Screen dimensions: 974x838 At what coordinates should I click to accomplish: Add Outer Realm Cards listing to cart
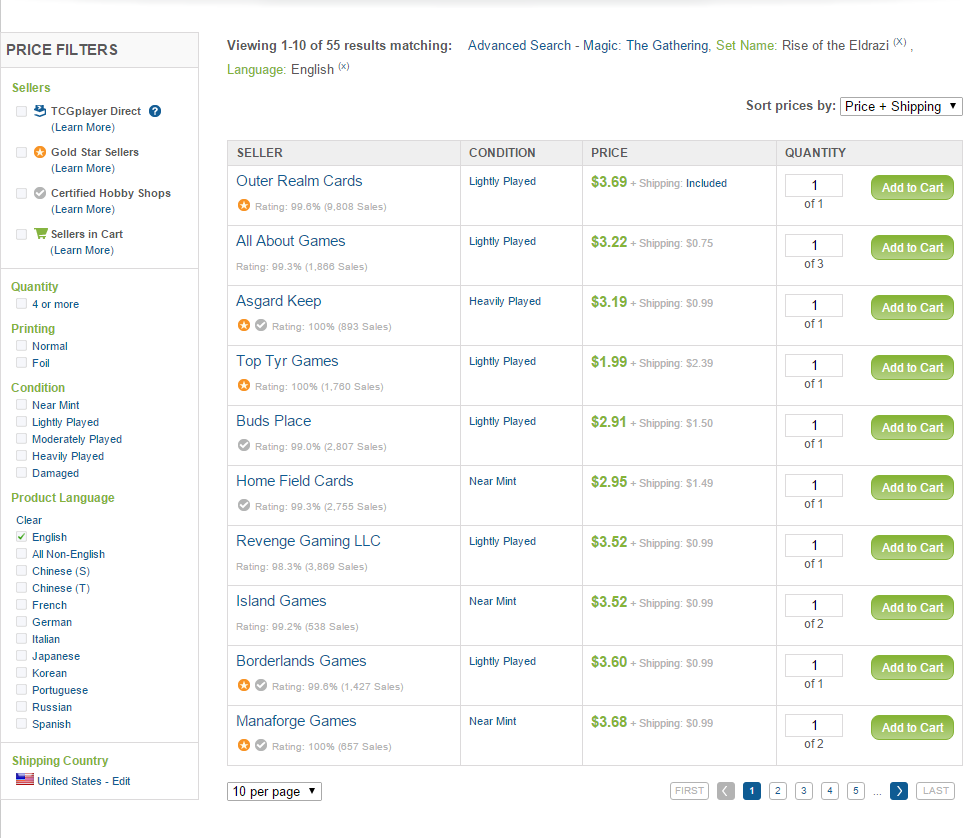click(x=913, y=188)
